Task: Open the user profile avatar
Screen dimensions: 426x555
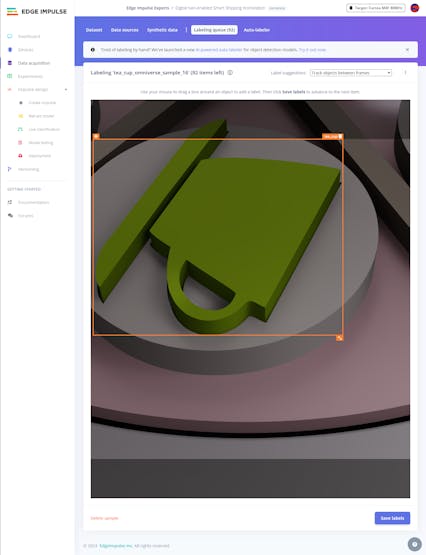Action: coord(415,8)
